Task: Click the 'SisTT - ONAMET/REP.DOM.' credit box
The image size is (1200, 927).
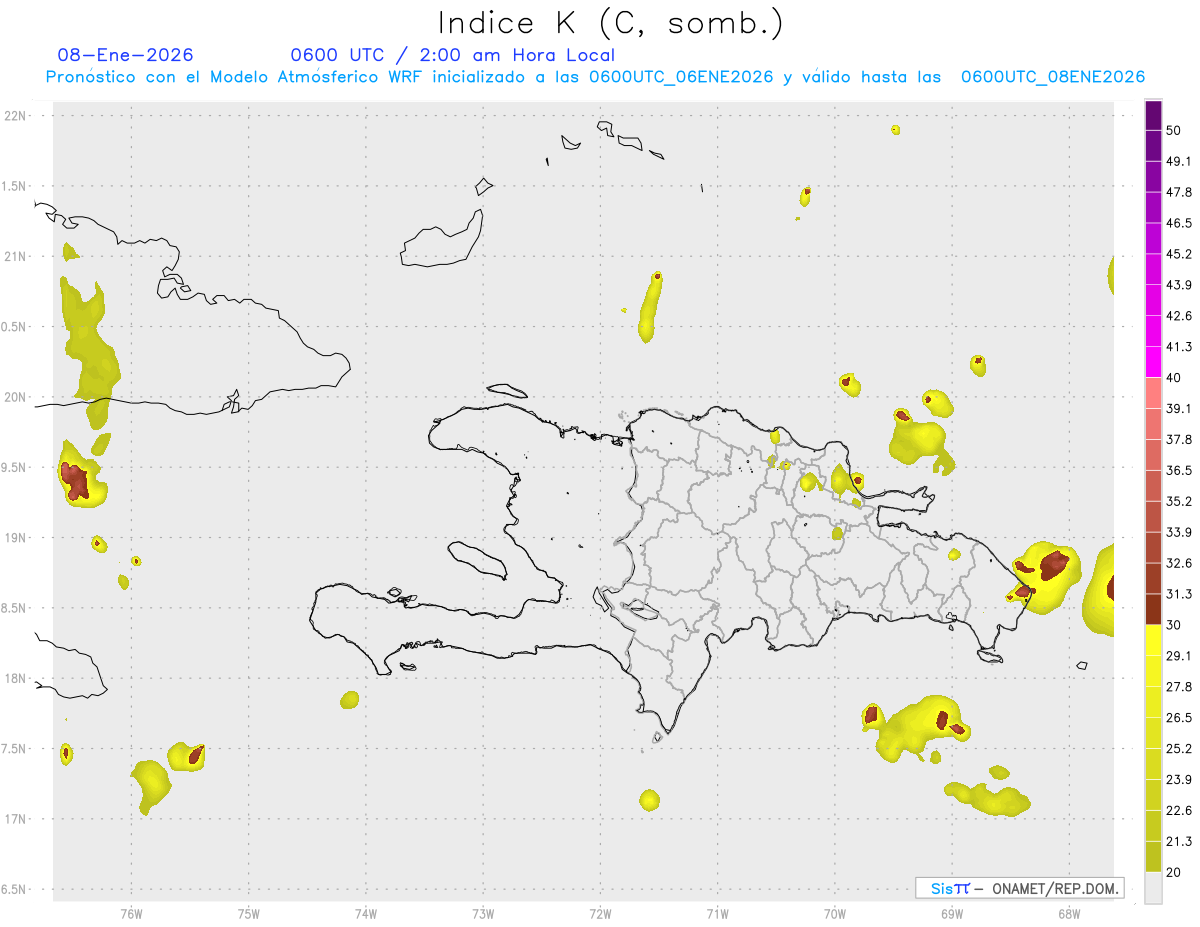Action: pos(1019,888)
